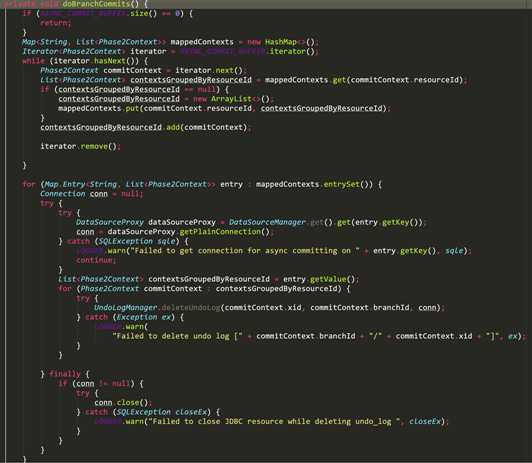The width and height of the screenshot is (532, 463).
Task: Click the entrySet method call
Action: pyautogui.click(x=341, y=185)
